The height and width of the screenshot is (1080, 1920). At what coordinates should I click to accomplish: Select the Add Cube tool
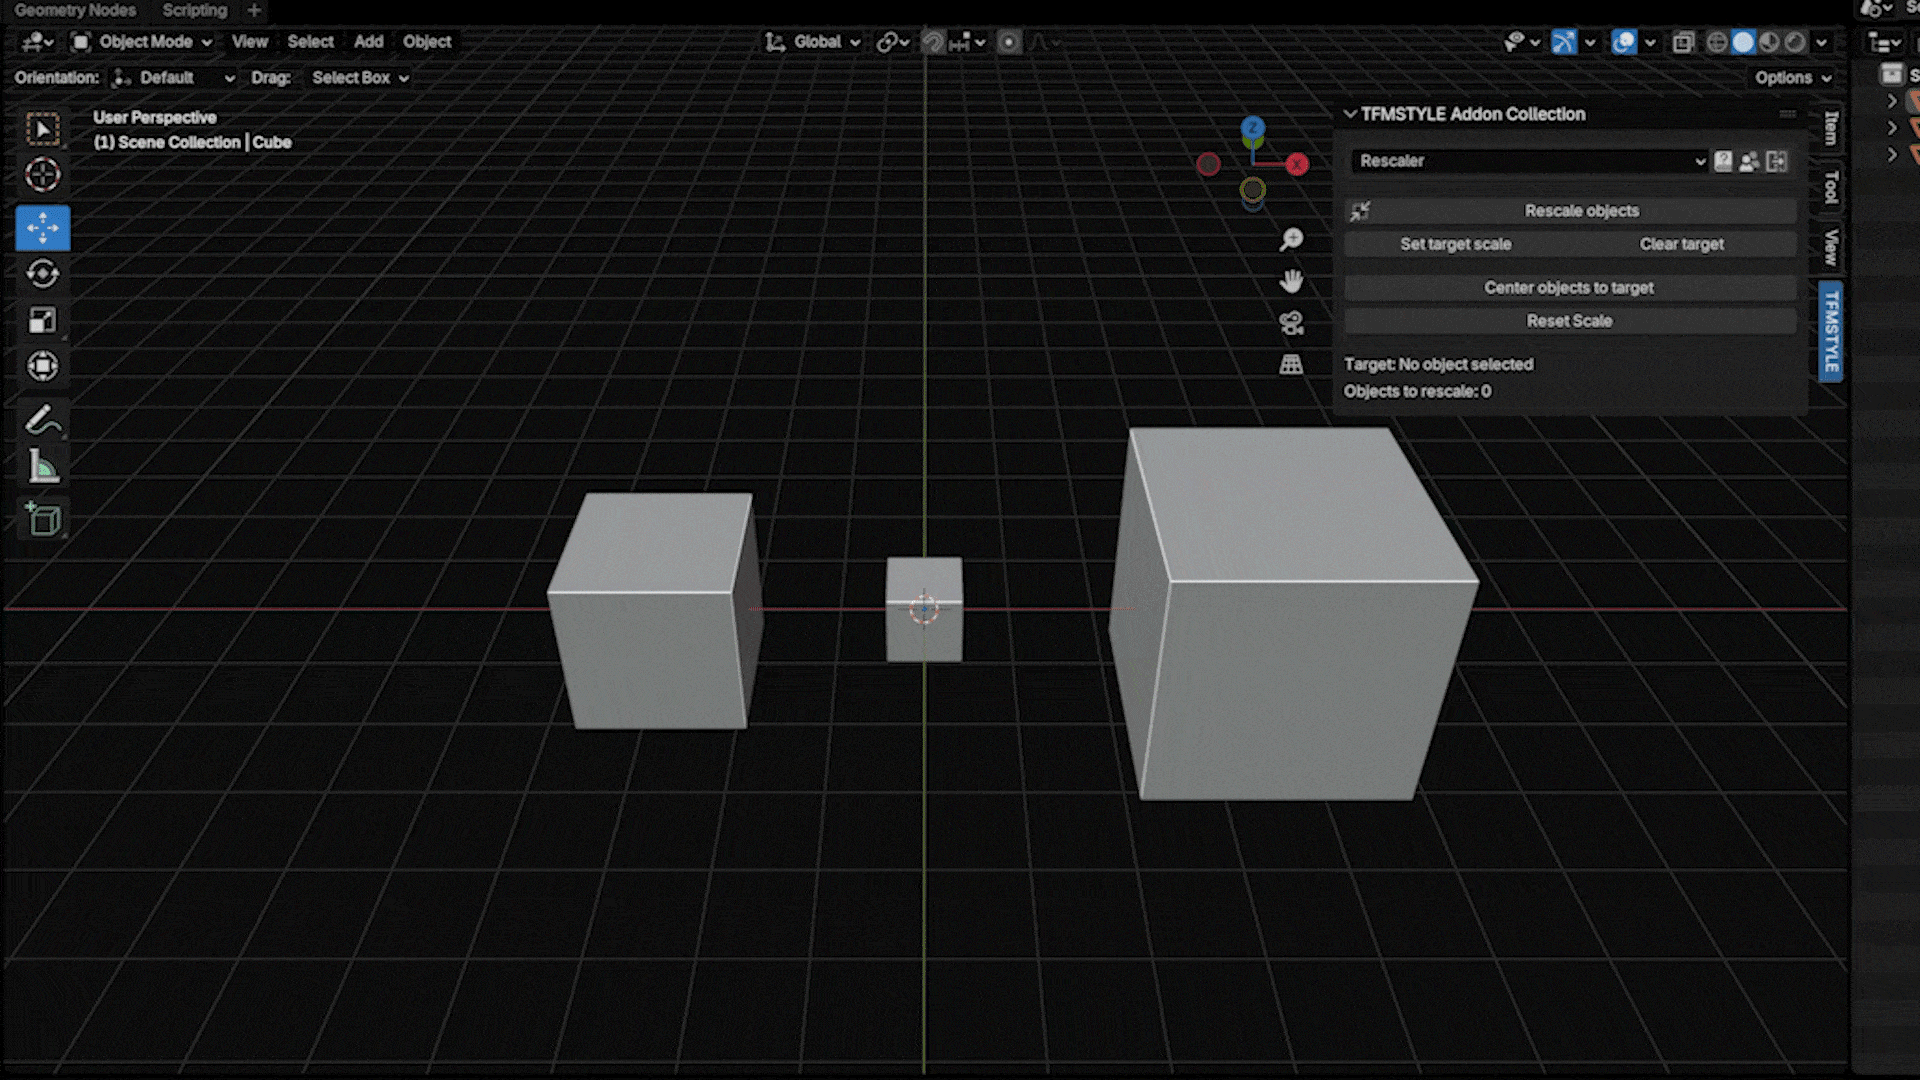tap(42, 519)
